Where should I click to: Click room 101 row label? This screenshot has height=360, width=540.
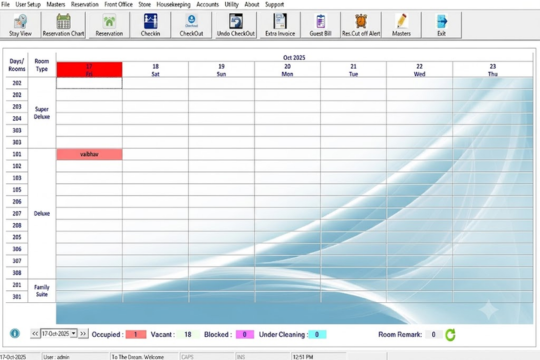click(x=17, y=154)
